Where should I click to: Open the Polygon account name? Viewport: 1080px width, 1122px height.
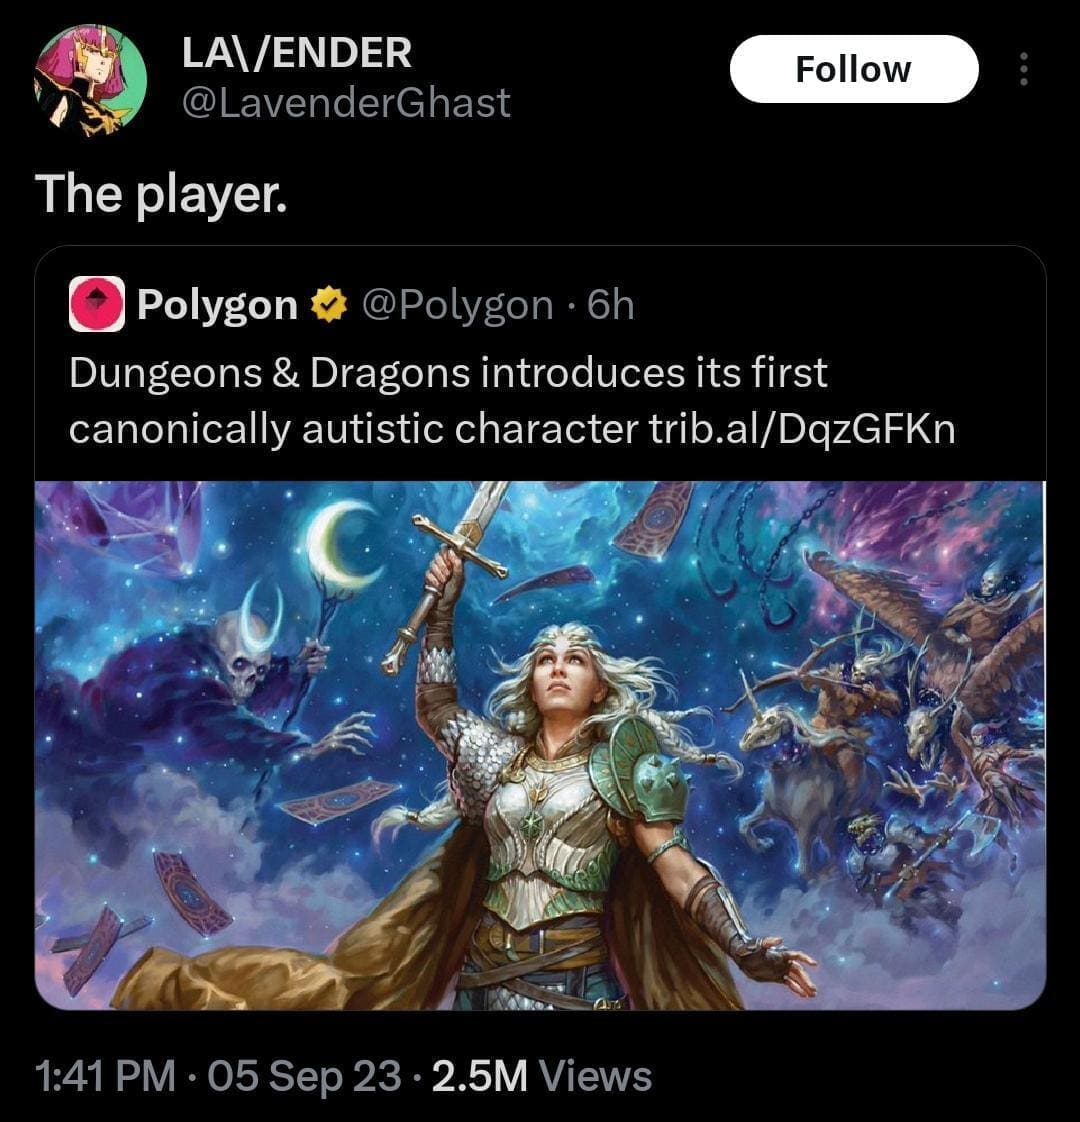click(218, 305)
